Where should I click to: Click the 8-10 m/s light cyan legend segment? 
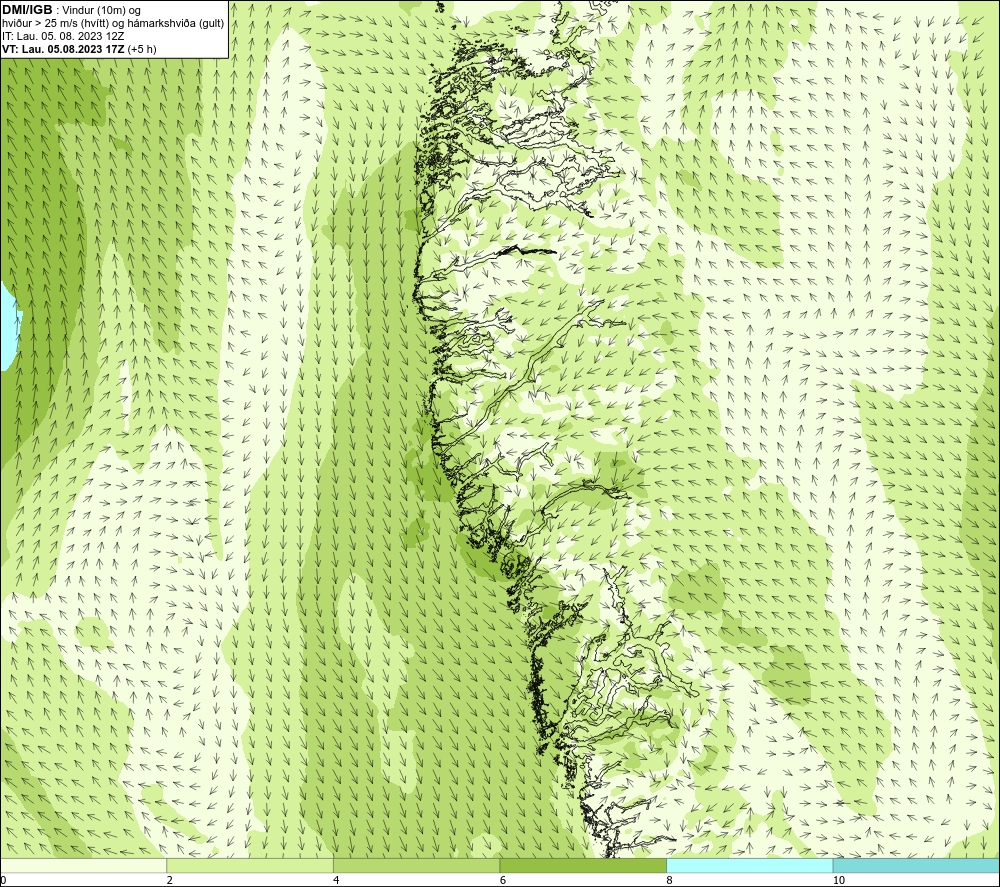(749, 865)
